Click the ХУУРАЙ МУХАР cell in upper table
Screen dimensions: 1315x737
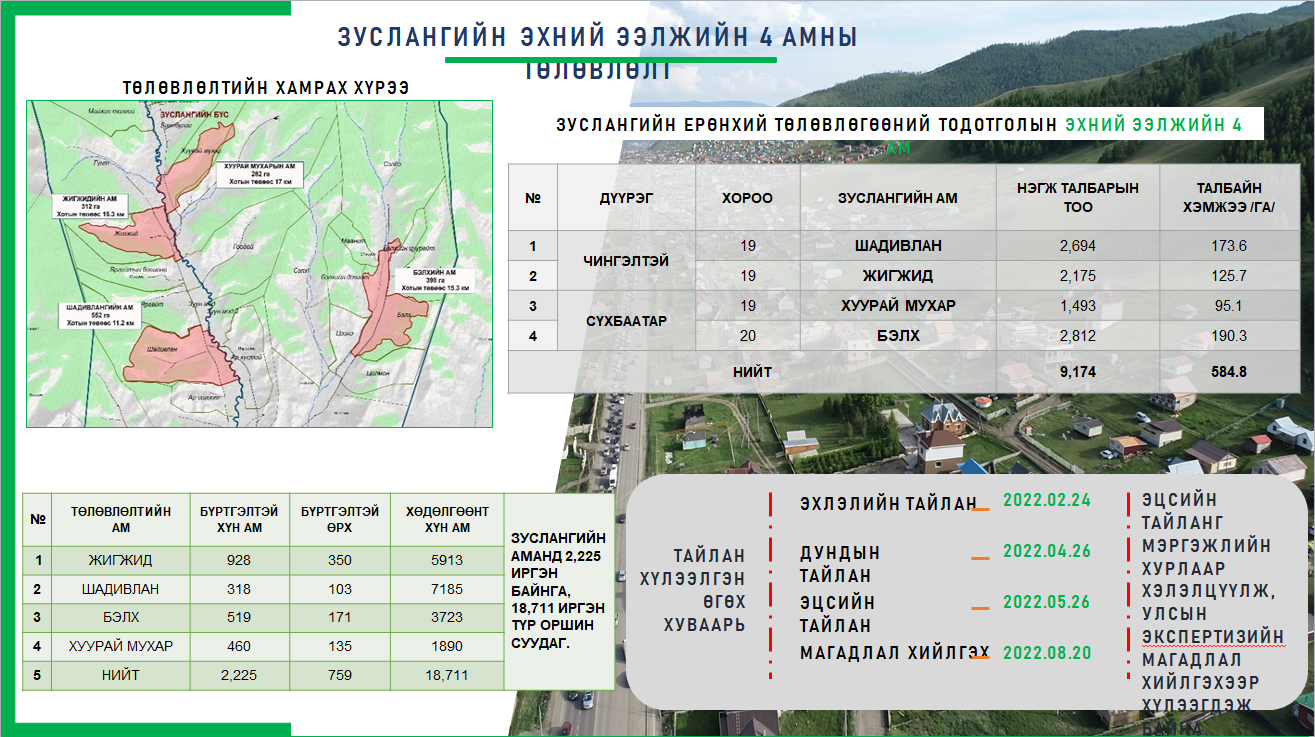point(898,306)
